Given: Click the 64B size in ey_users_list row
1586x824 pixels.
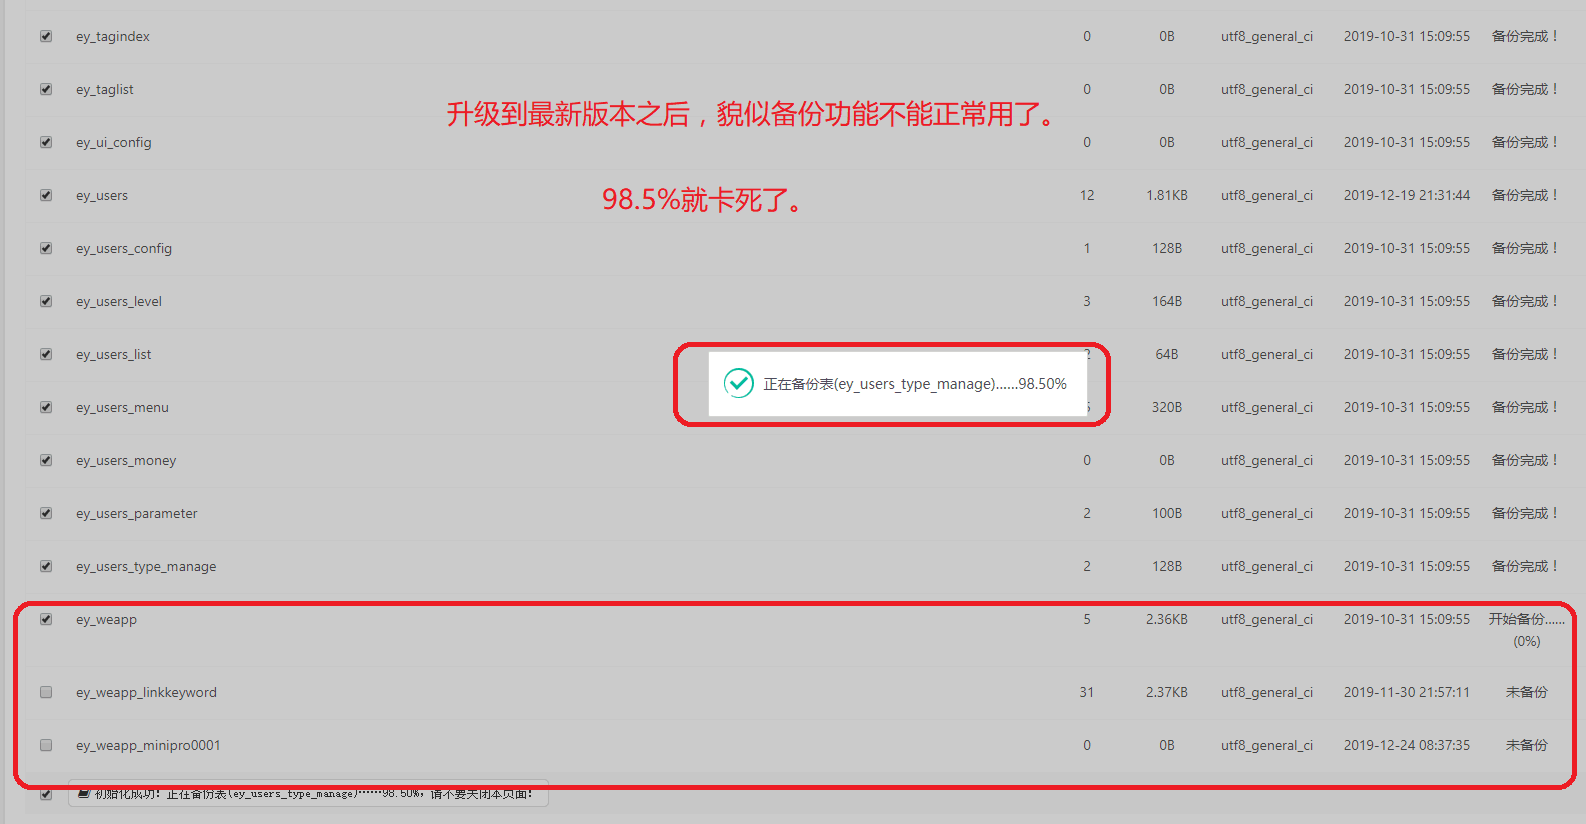Looking at the screenshot, I should pos(1167,354).
